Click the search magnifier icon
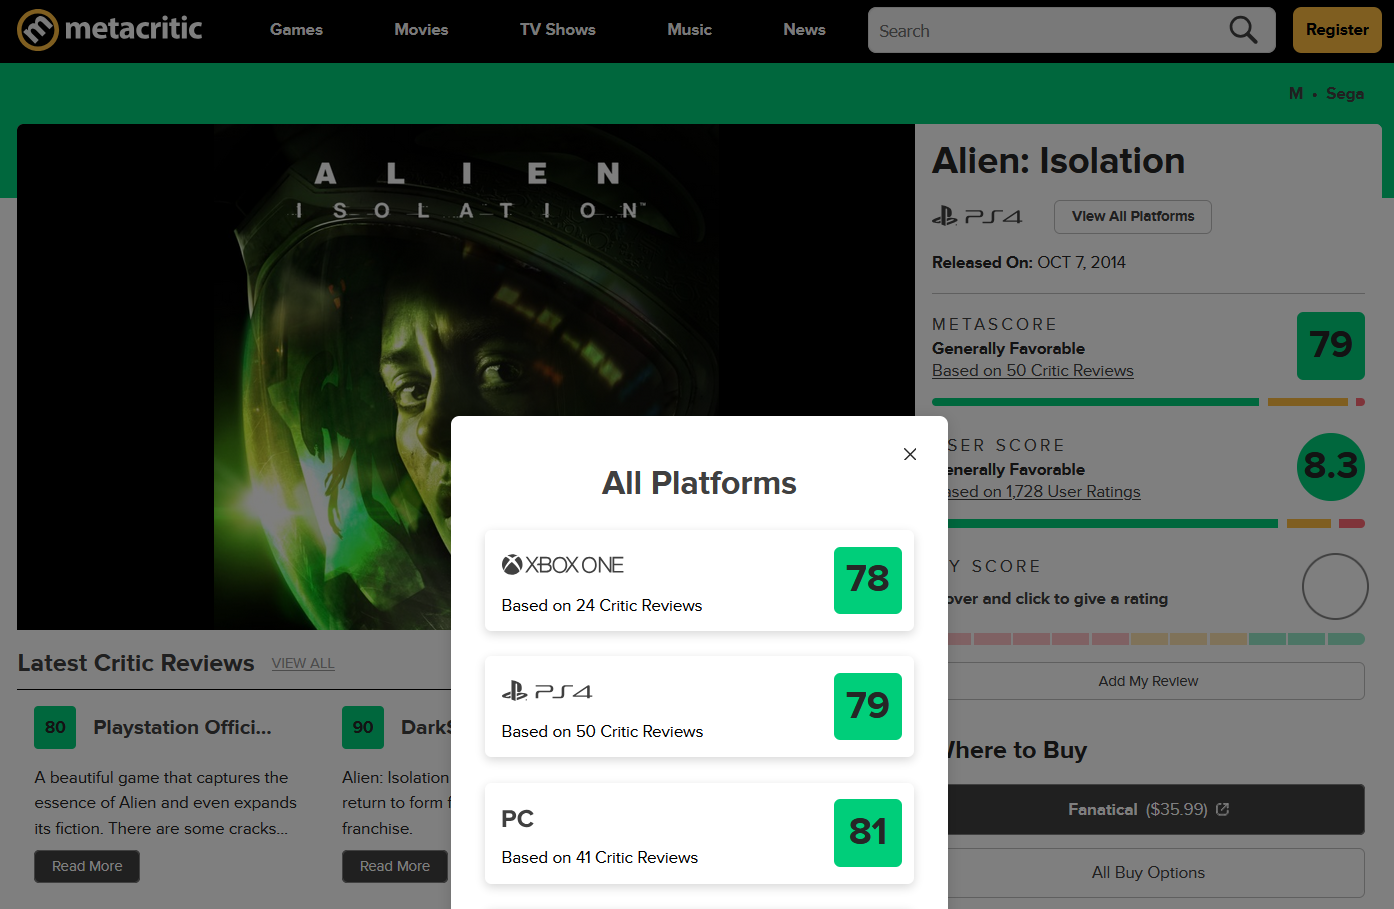The width and height of the screenshot is (1394, 909). pyautogui.click(x=1243, y=30)
